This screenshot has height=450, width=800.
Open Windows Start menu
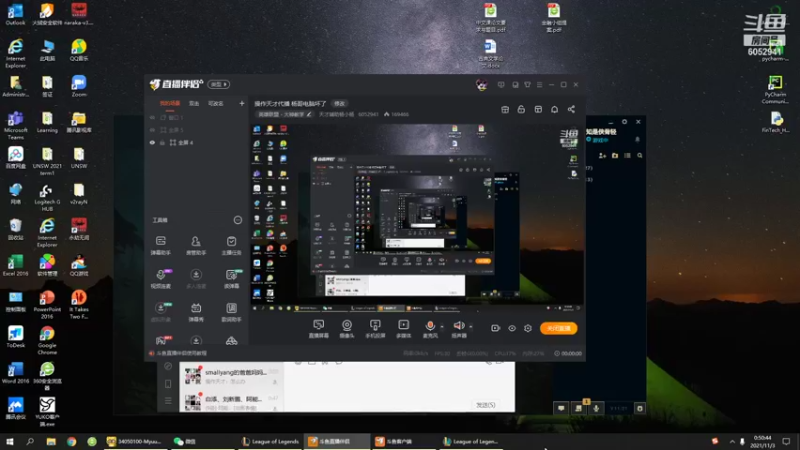coord(9,441)
